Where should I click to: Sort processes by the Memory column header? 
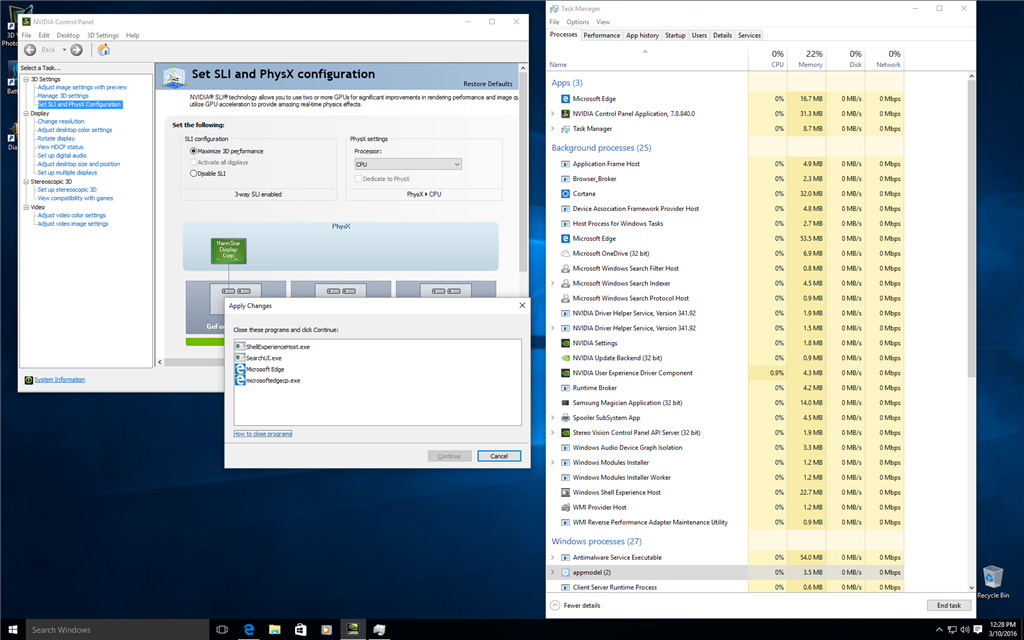[806, 59]
